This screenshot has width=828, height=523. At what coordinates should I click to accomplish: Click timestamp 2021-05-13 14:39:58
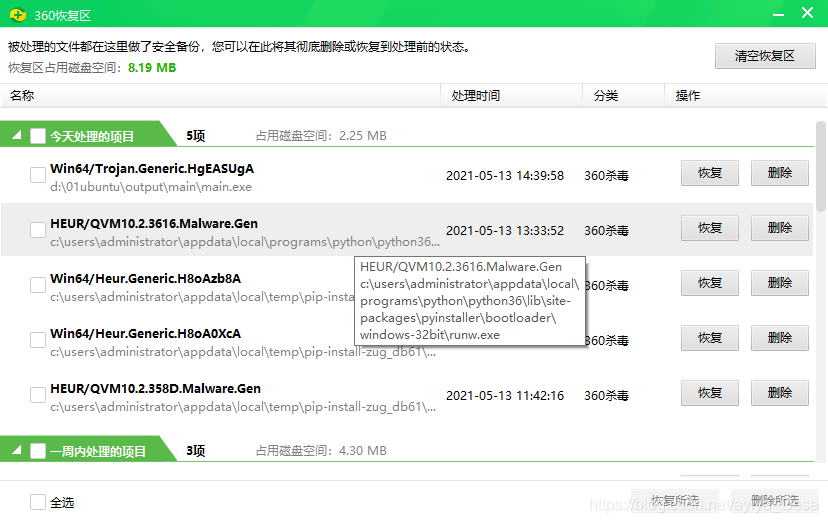[x=505, y=175]
